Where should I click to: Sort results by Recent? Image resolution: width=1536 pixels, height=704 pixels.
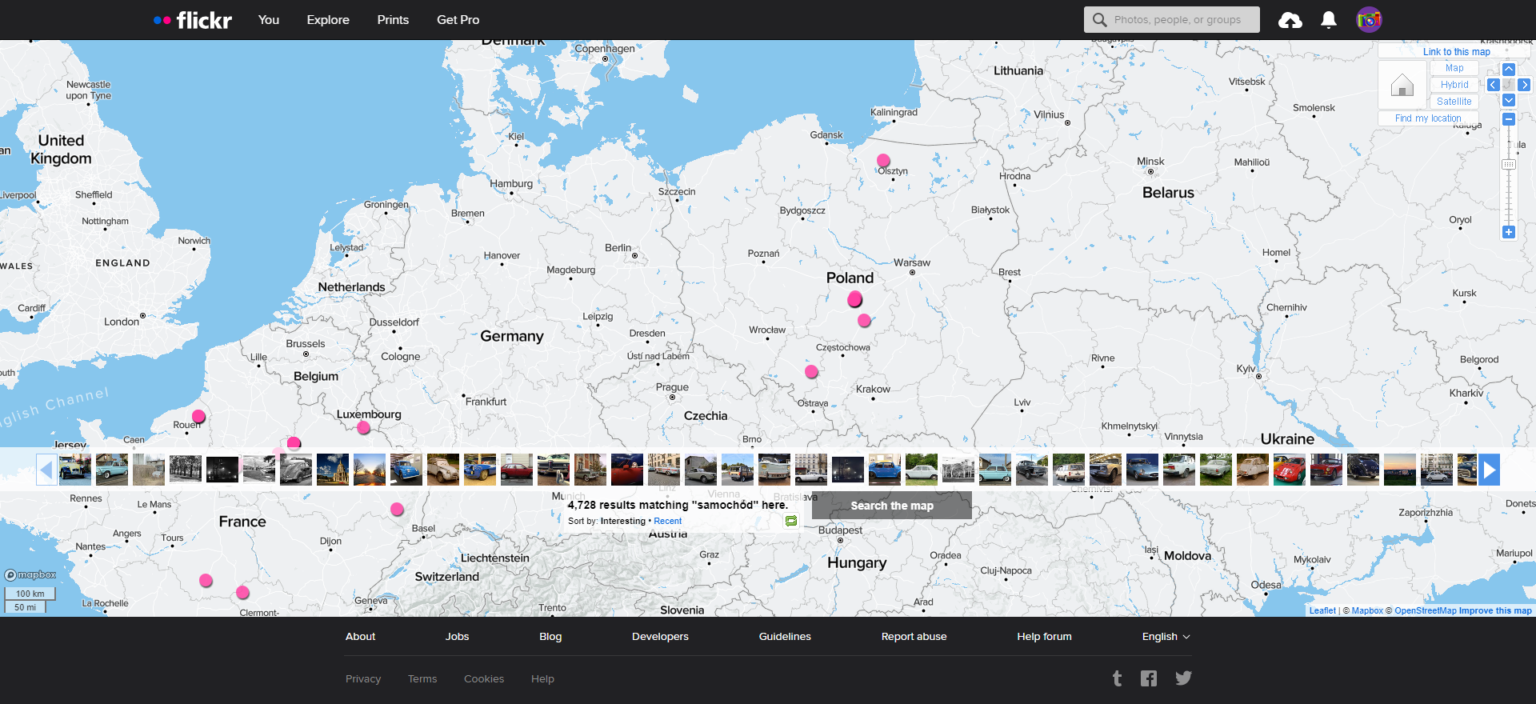point(667,521)
